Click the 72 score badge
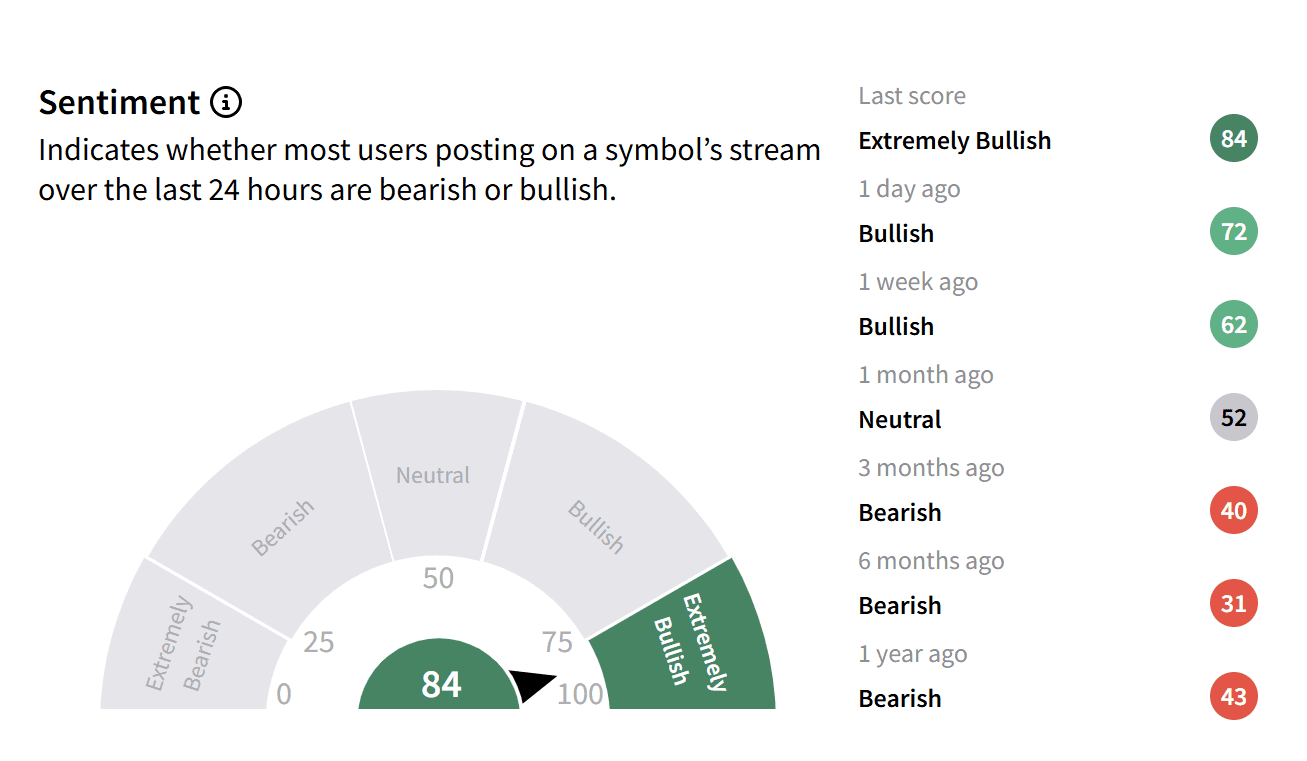Image resolution: width=1307 pixels, height=761 pixels. point(1233,232)
